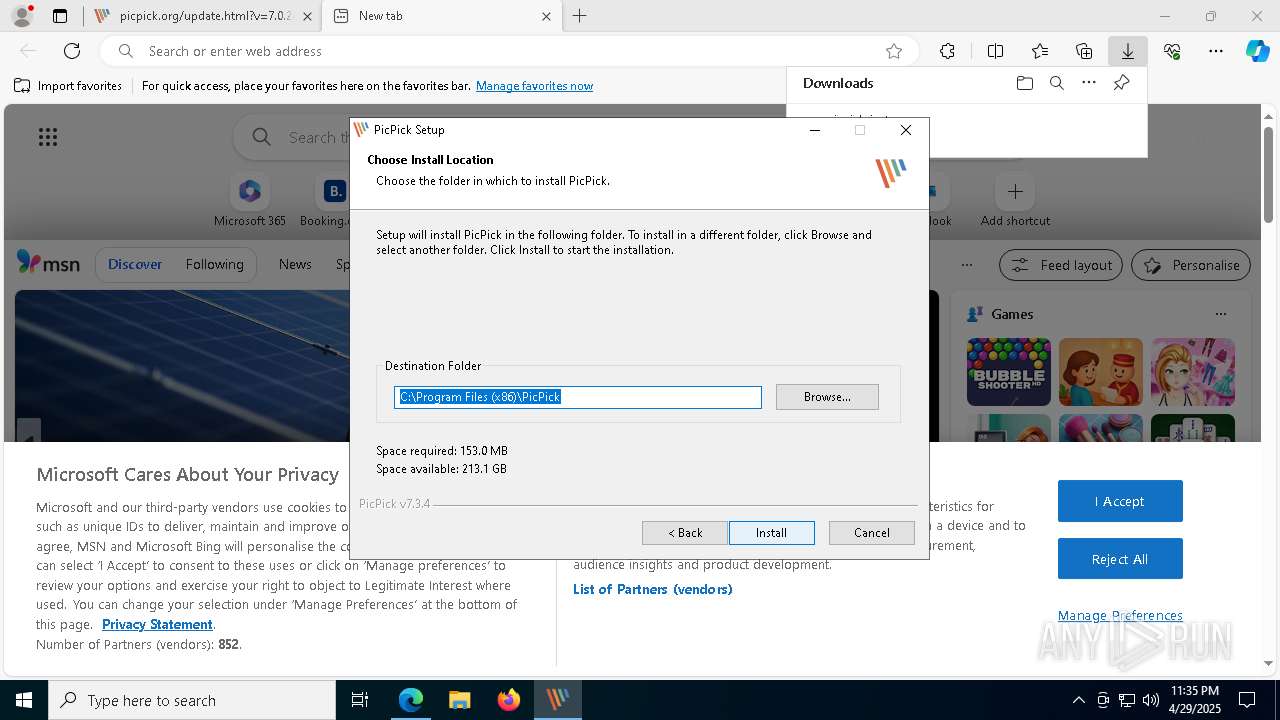Click the Personalise button

click(1191, 265)
